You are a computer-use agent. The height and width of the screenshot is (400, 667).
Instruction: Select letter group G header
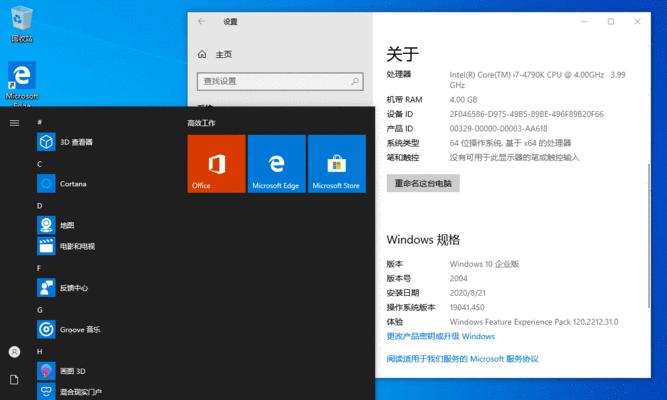point(40,310)
